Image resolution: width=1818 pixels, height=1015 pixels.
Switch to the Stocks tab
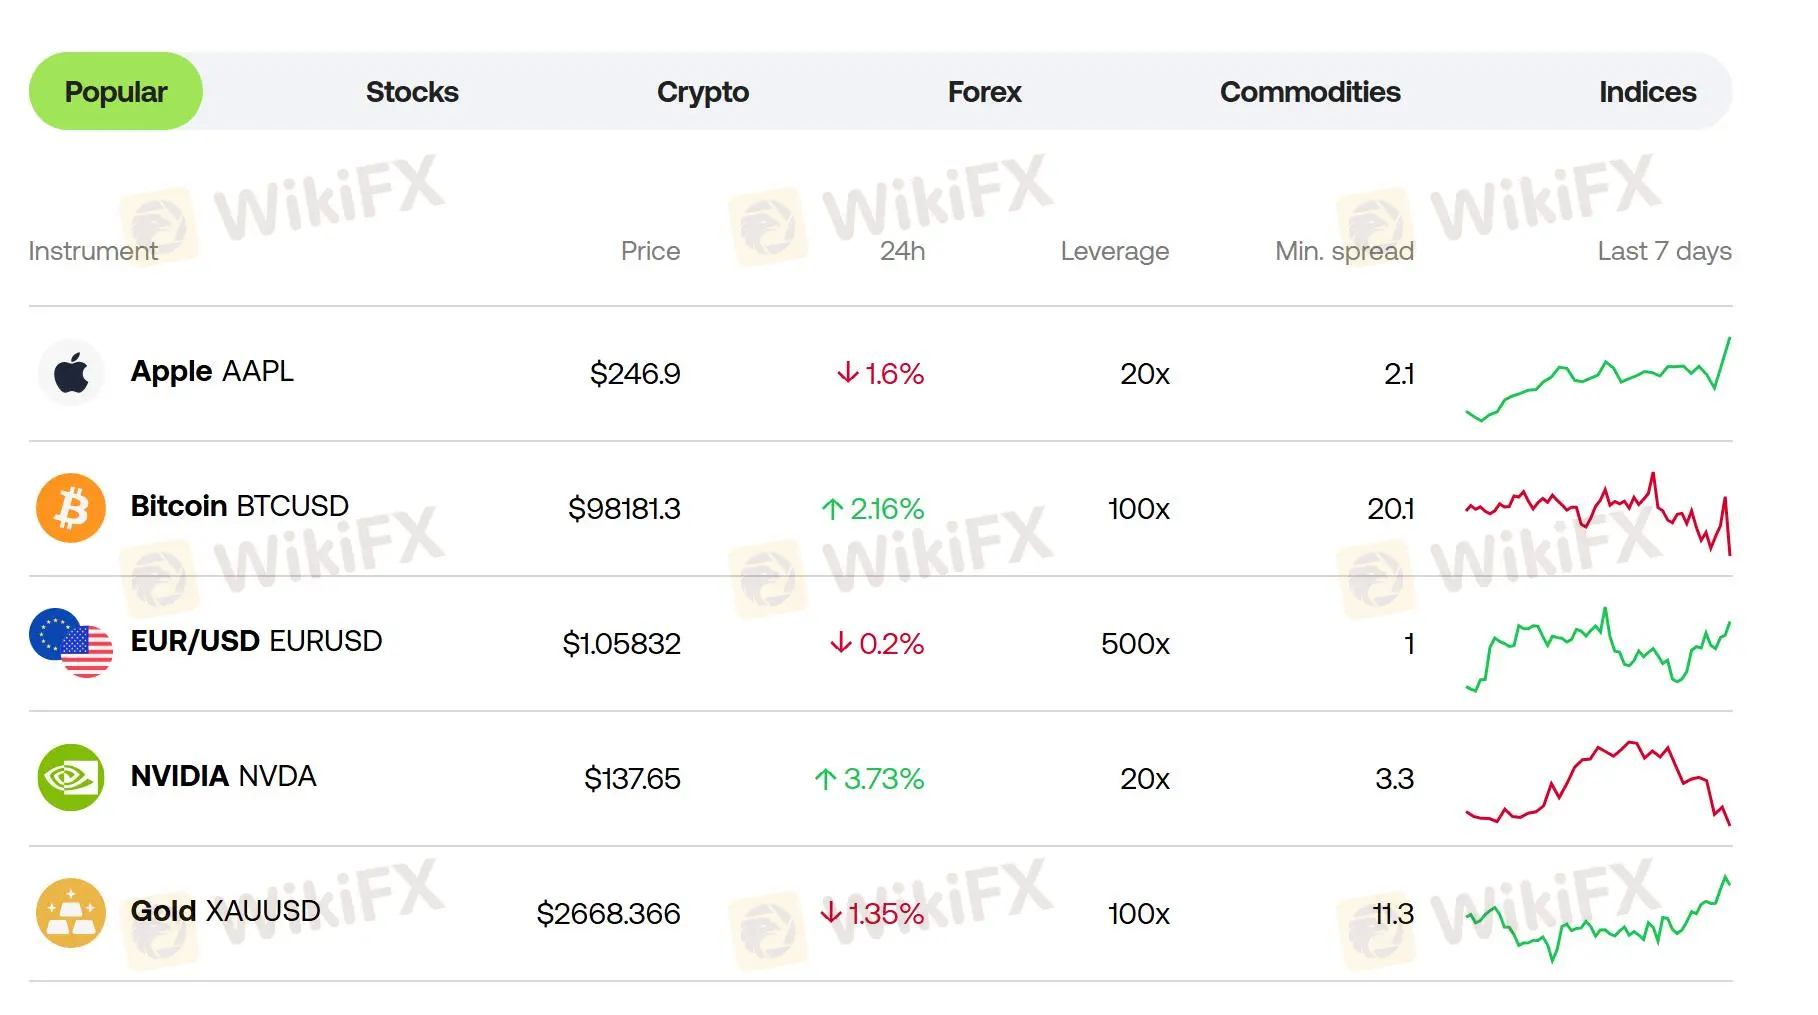click(412, 92)
